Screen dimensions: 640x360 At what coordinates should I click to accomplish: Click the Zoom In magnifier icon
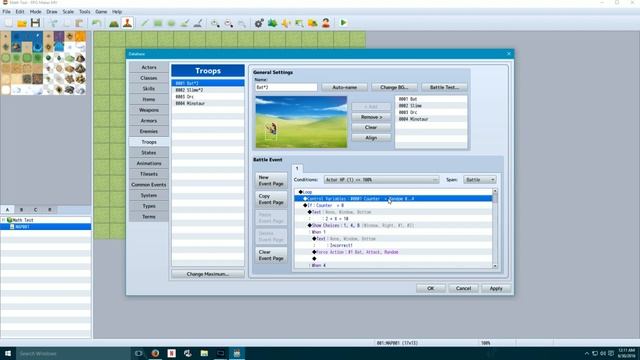pyautogui.click(x=215, y=23)
